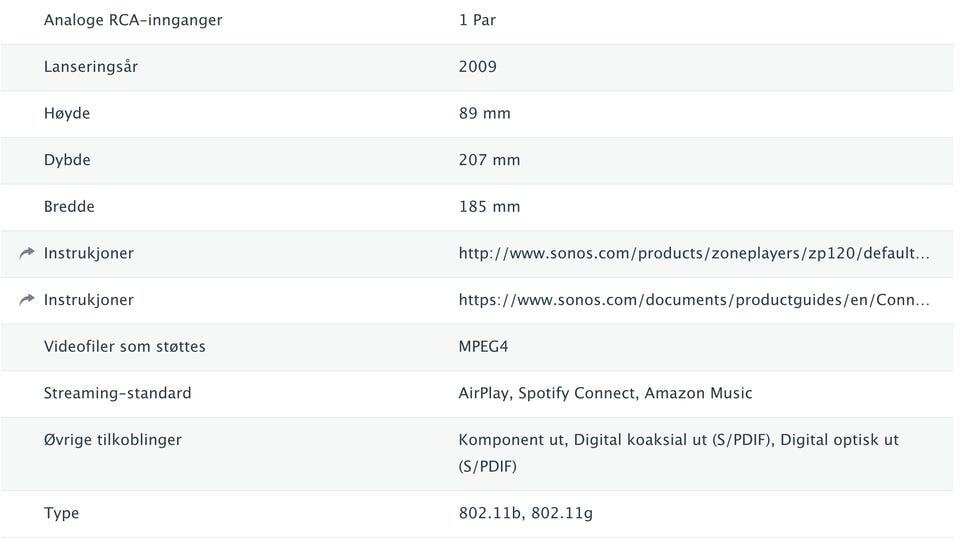The height and width of the screenshot is (553, 960).
Task: Select the Analoge RCA-innganger row label
Action: [133, 20]
